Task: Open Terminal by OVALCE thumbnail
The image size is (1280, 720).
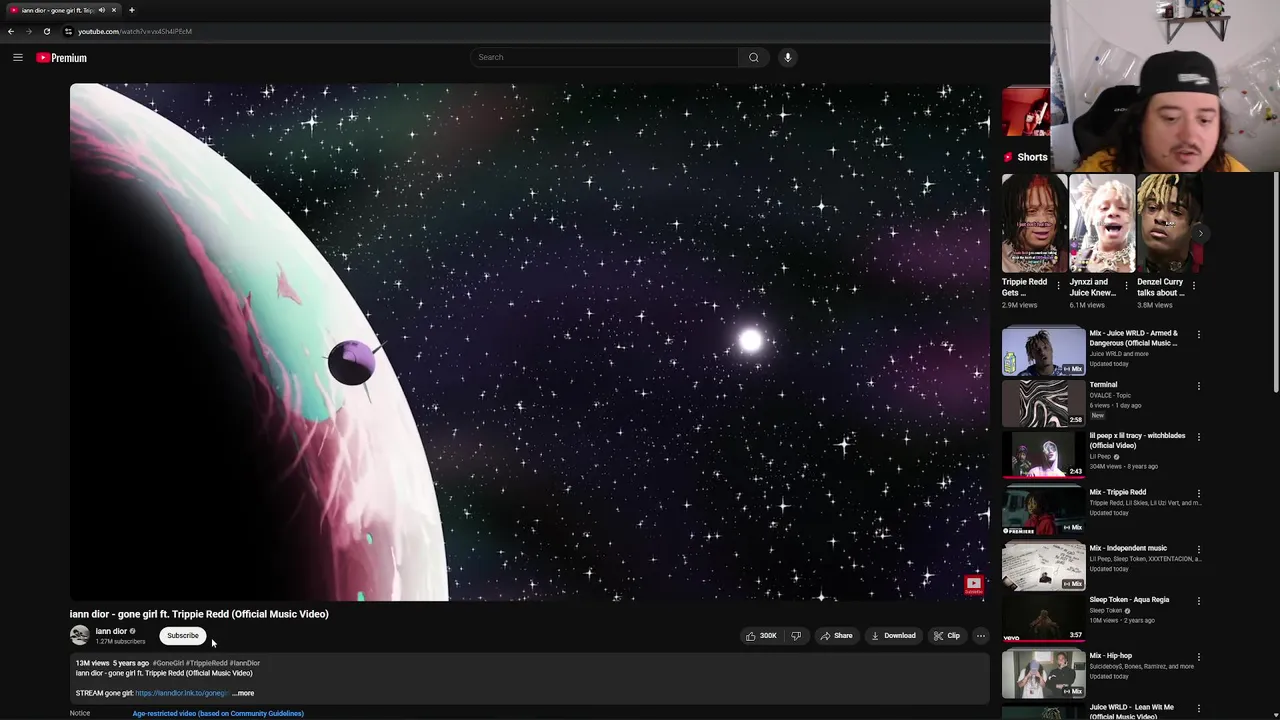Action: (1043, 402)
